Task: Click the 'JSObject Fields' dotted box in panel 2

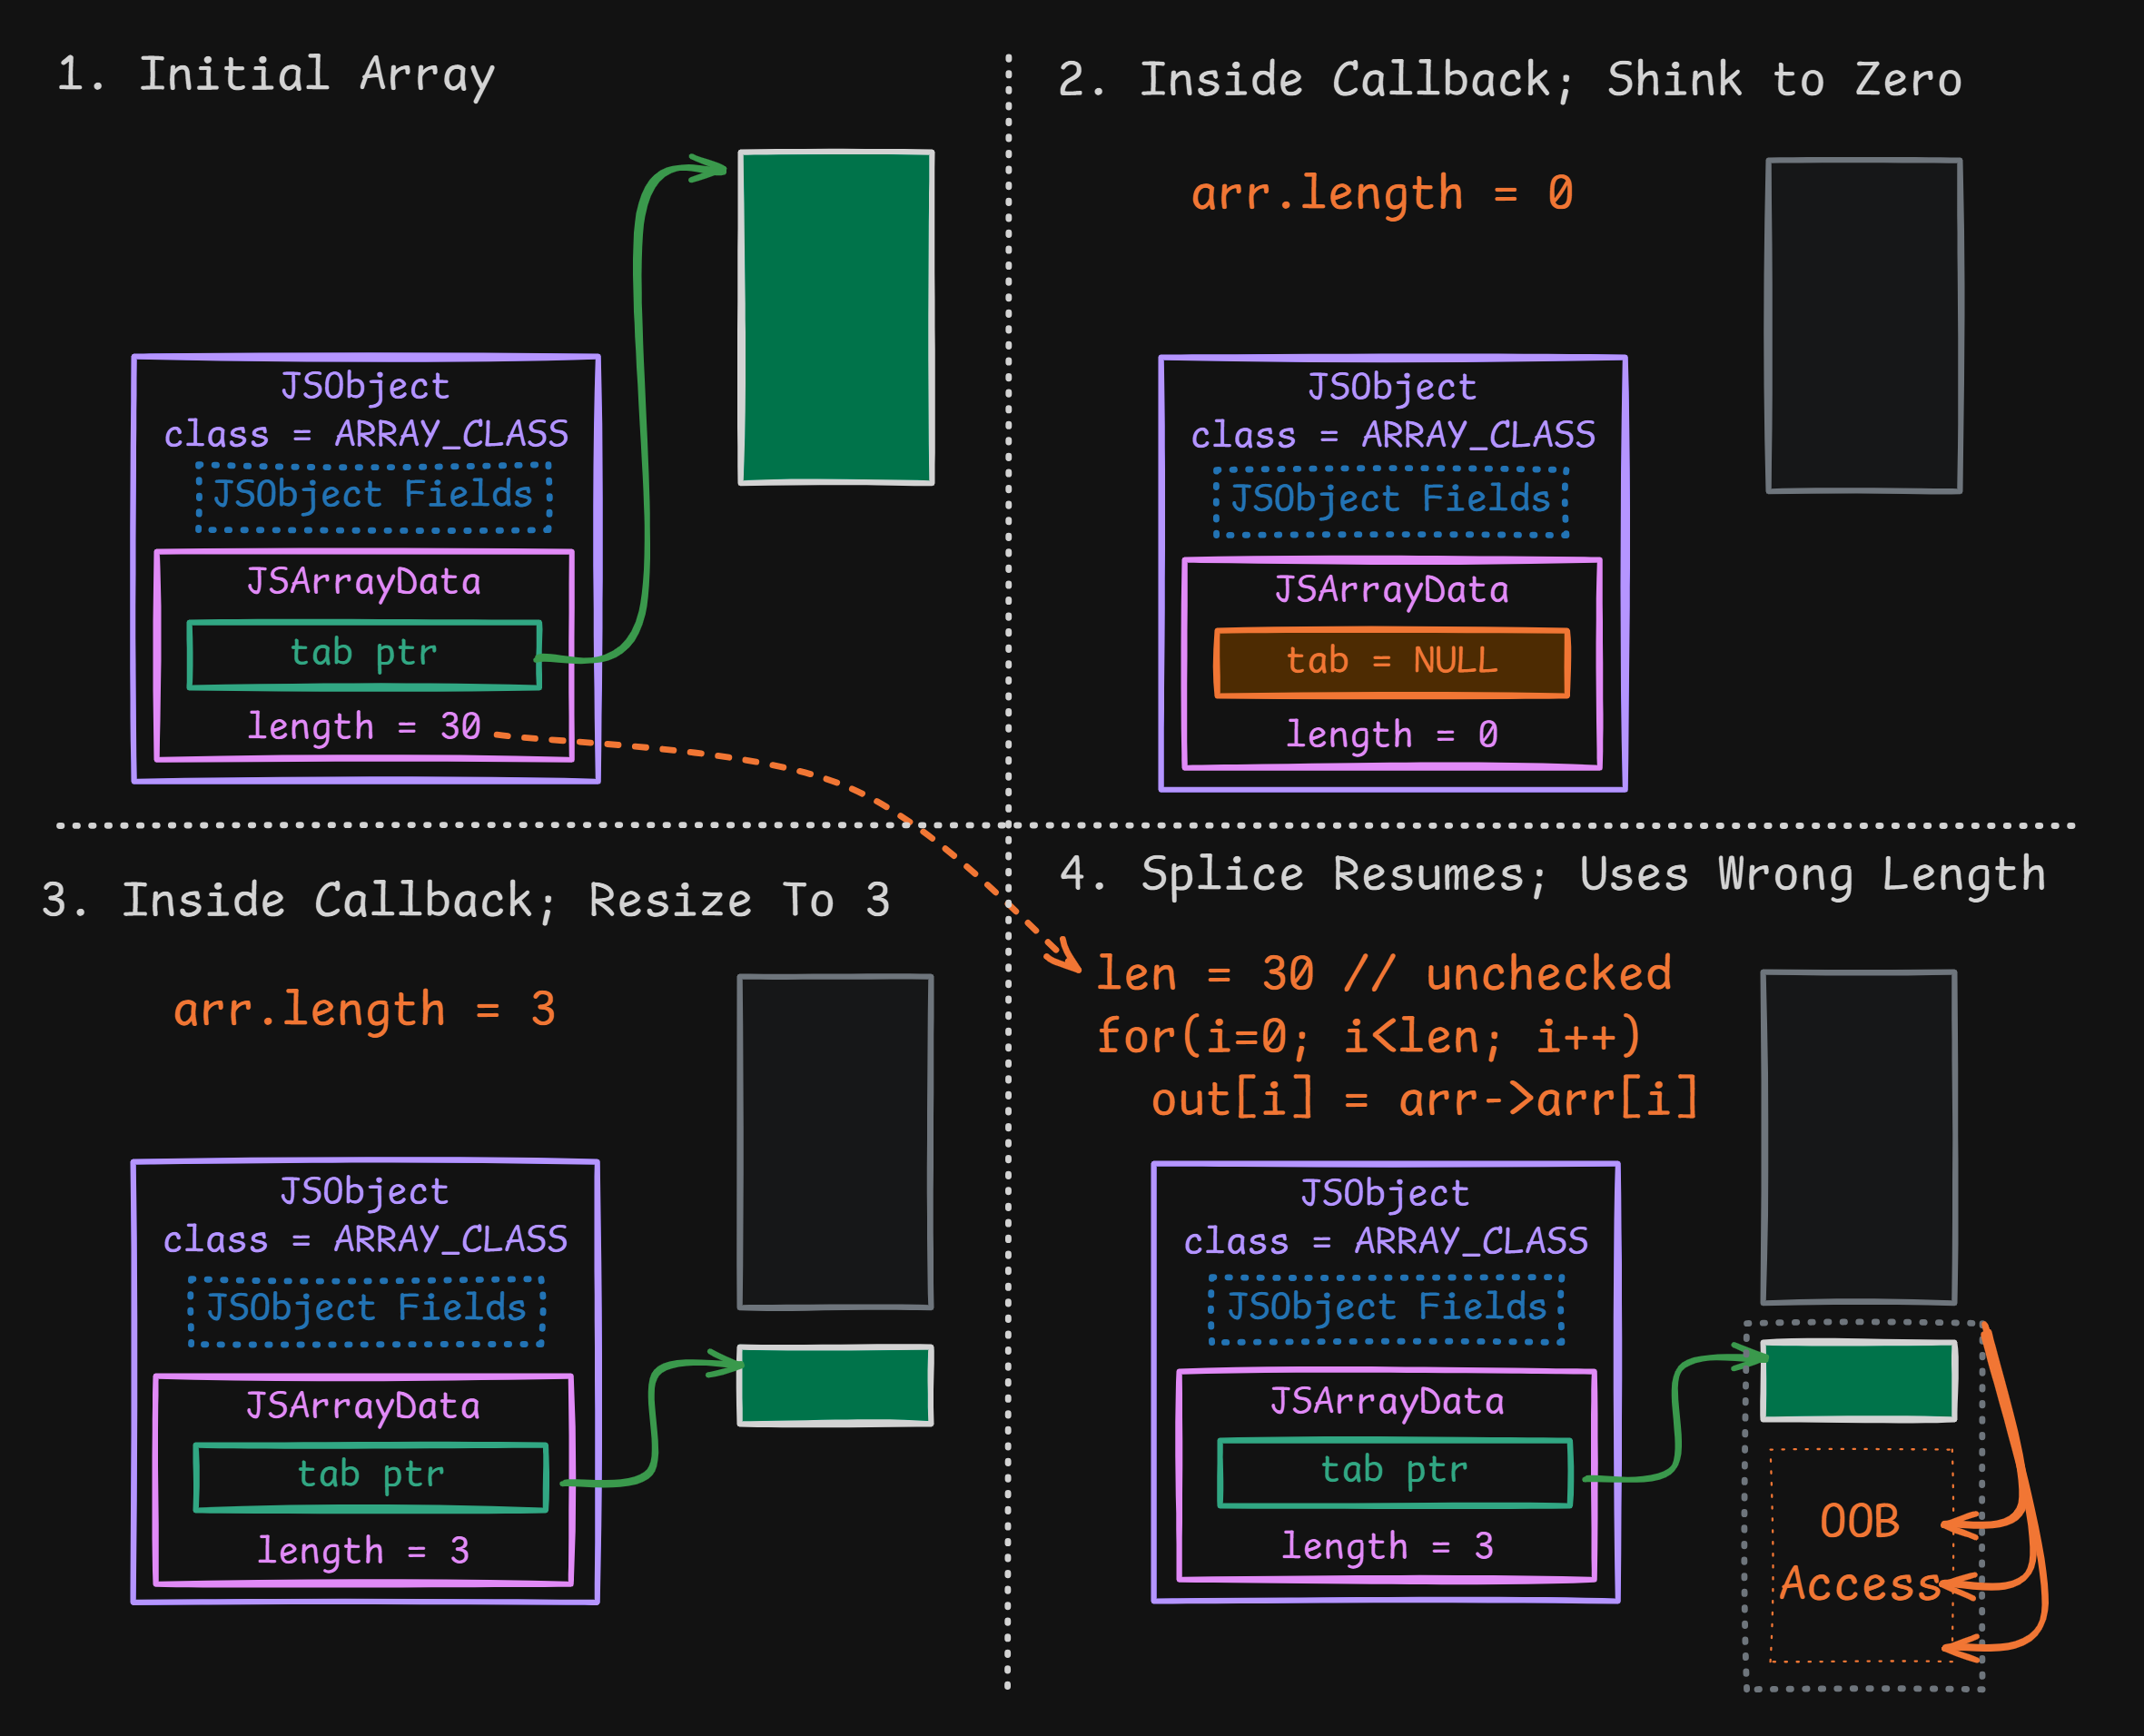Action: [1390, 500]
